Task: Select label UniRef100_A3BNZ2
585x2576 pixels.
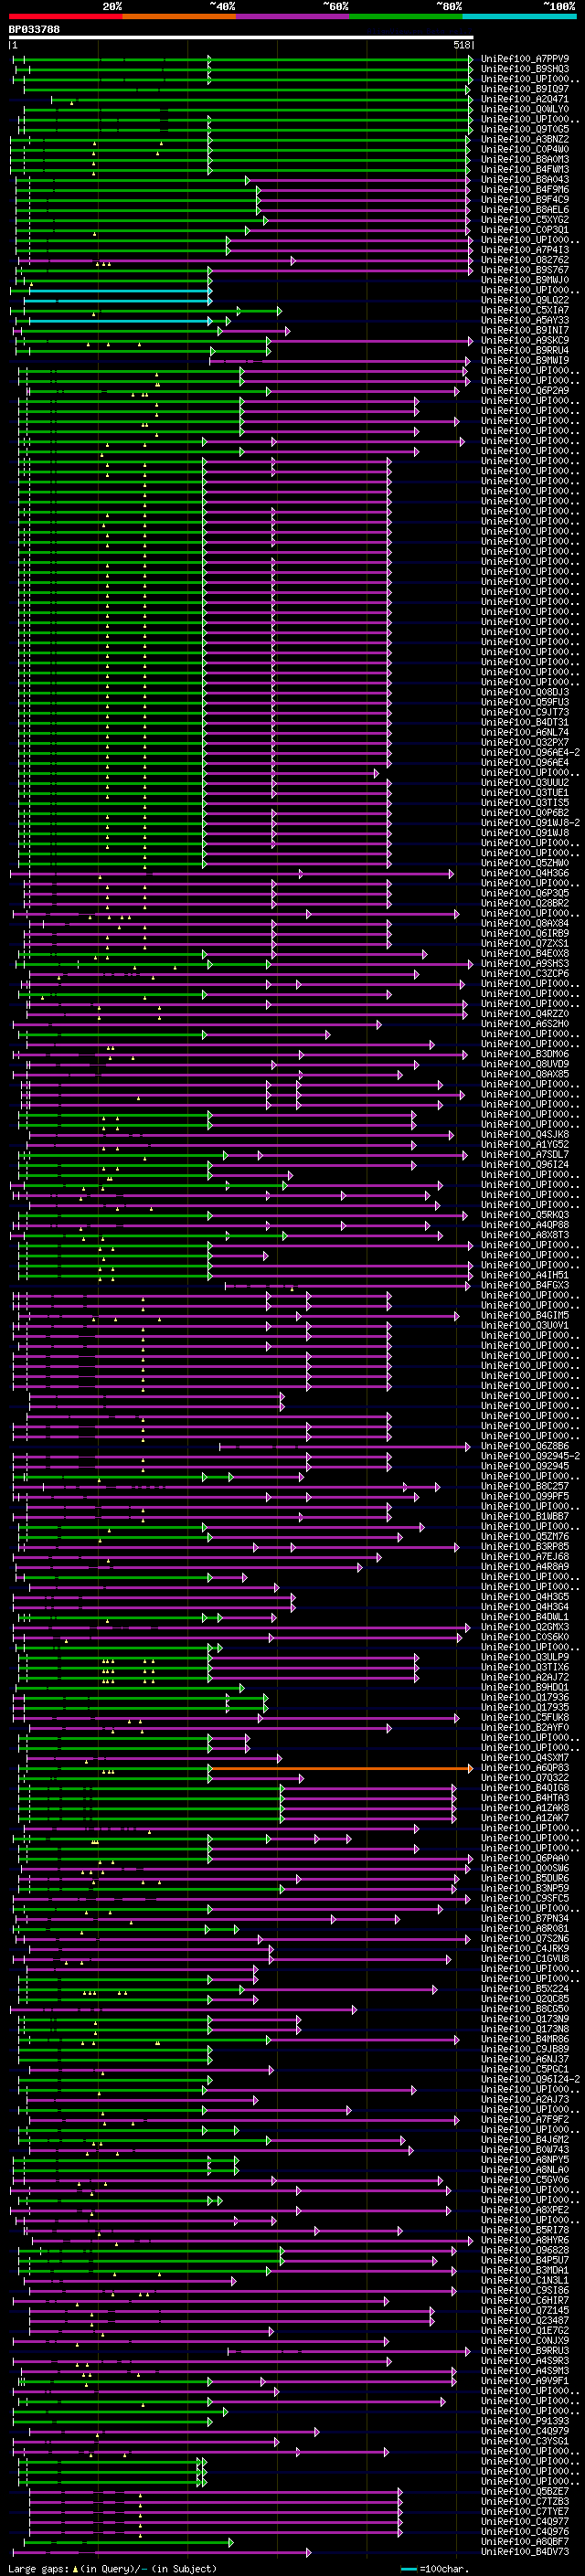Action: coord(525,139)
